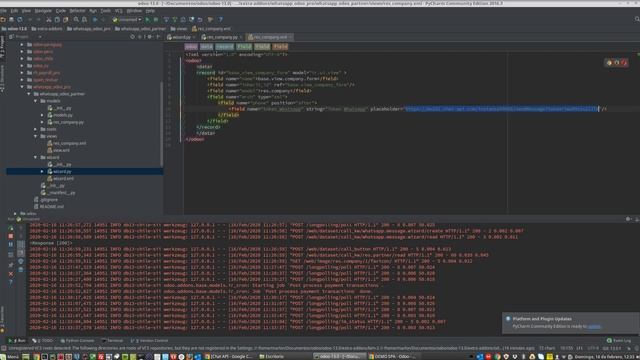Open .gitignore in the project tree
640x360 pixels.
(46, 200)
